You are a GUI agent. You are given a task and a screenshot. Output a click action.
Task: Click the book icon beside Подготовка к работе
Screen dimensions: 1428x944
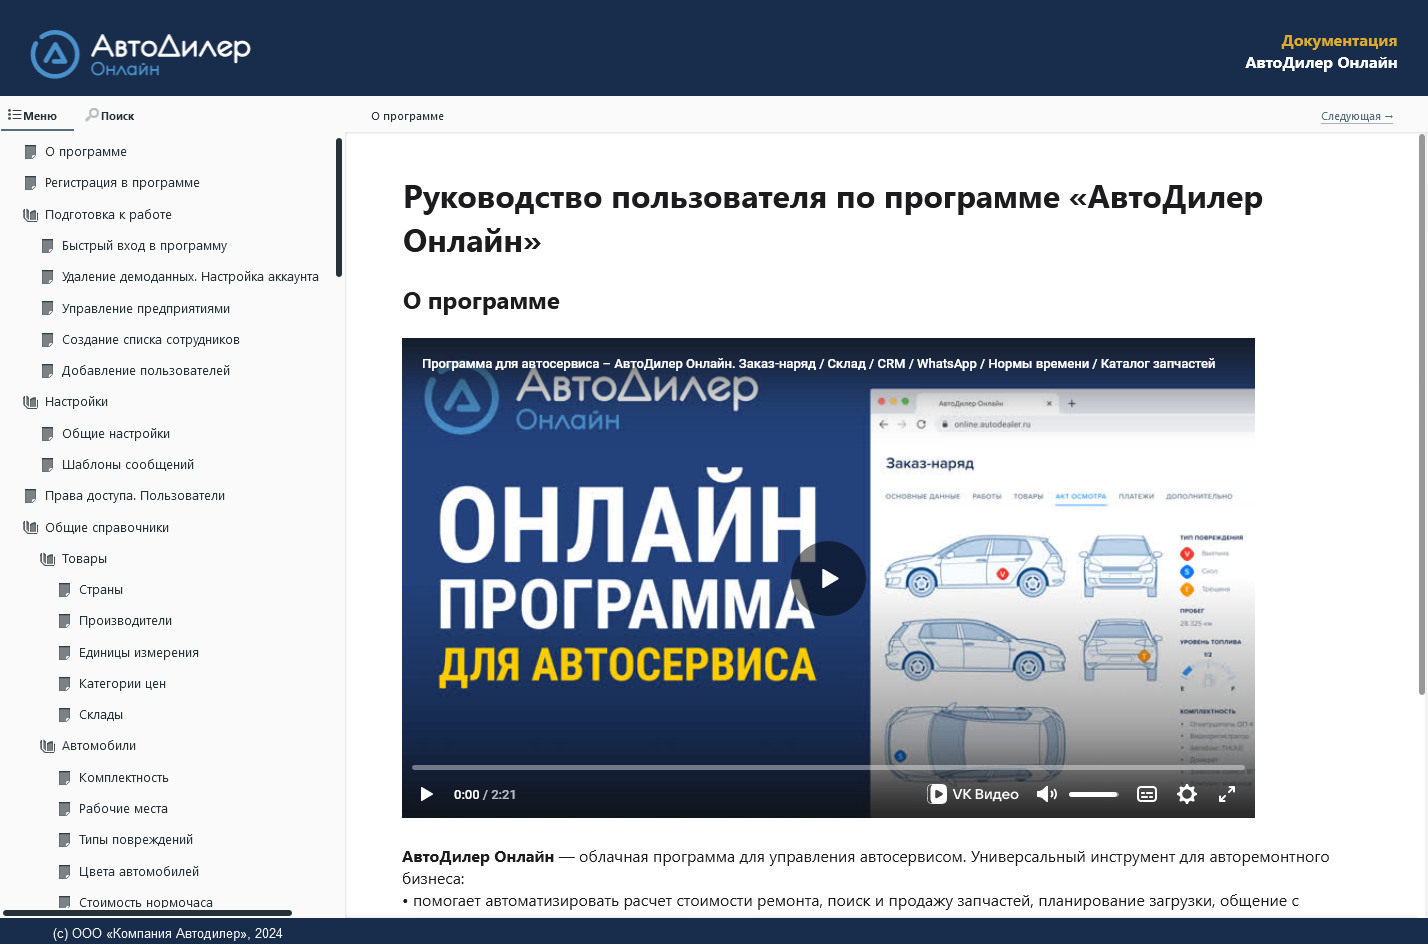31,215
